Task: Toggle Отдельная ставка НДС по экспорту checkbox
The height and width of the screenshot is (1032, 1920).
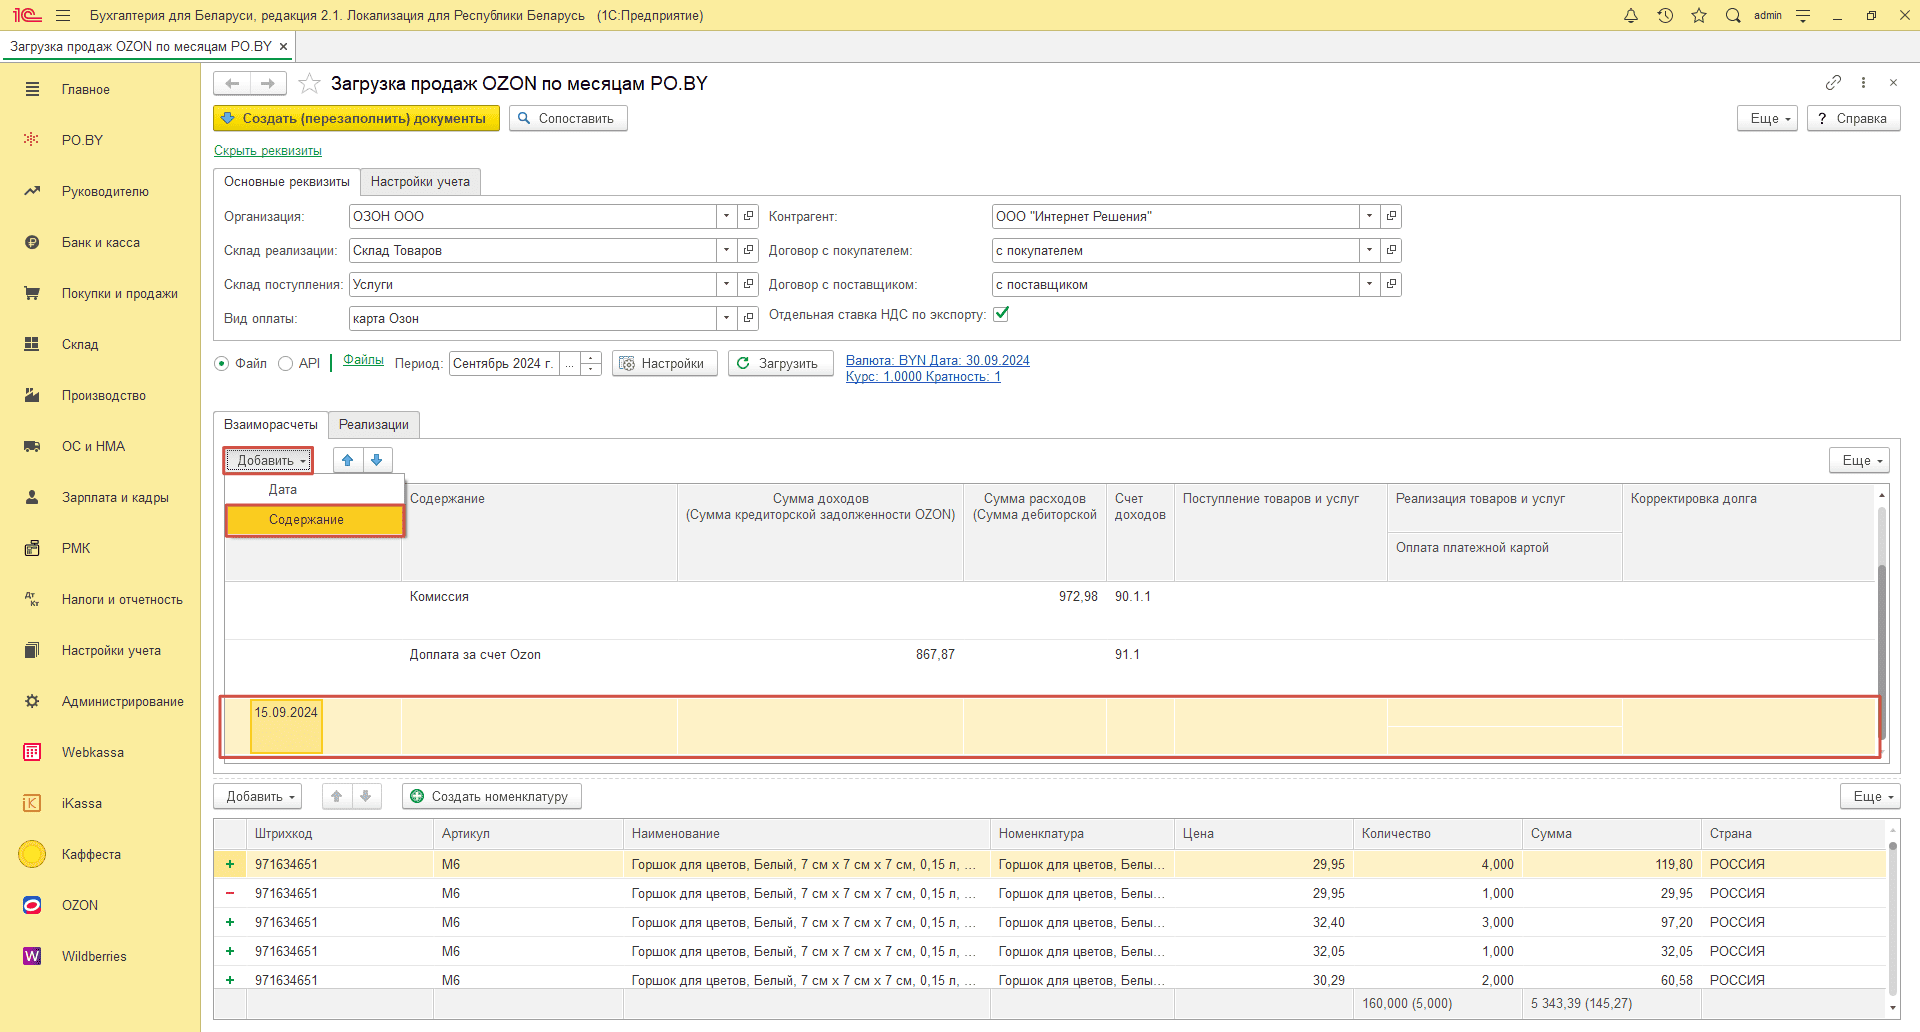Action: click(1001, 314)
